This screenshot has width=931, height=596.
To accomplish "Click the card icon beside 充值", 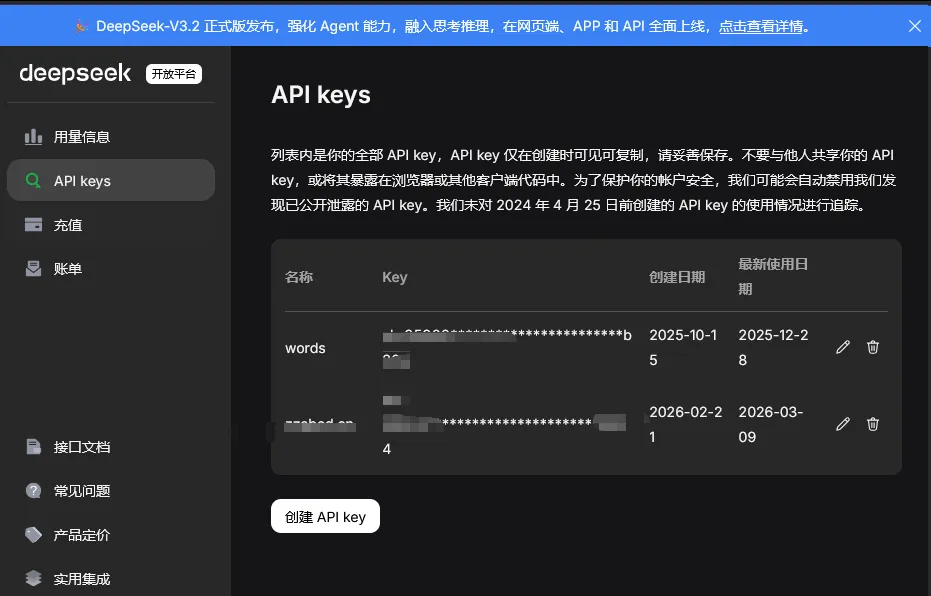I will click(x=33, y=224).
